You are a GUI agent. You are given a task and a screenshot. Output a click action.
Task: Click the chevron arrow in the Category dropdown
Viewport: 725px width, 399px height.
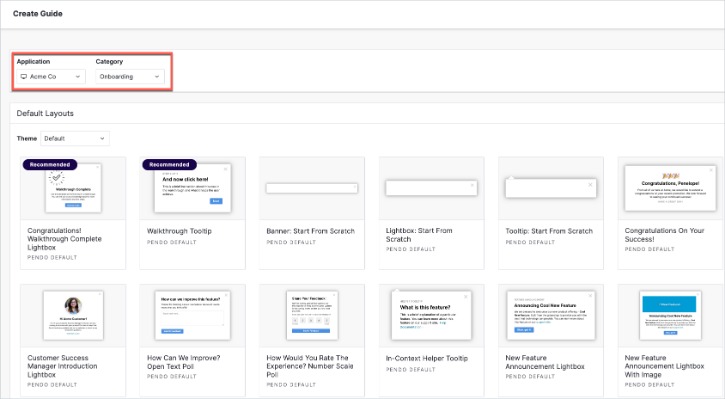pos(157,77)
